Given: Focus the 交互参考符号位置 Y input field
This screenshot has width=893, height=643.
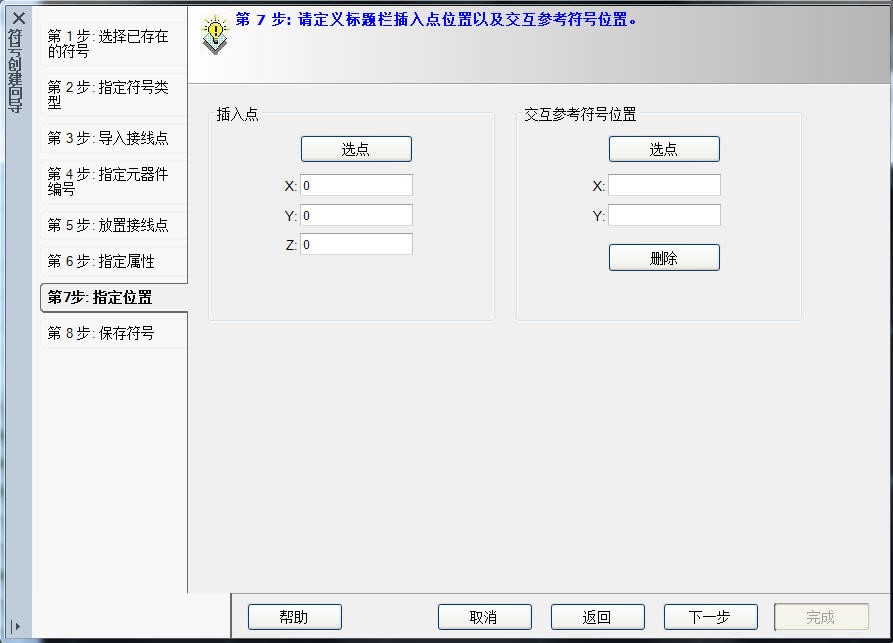Looking at the screenshot, I should (664, 216).
